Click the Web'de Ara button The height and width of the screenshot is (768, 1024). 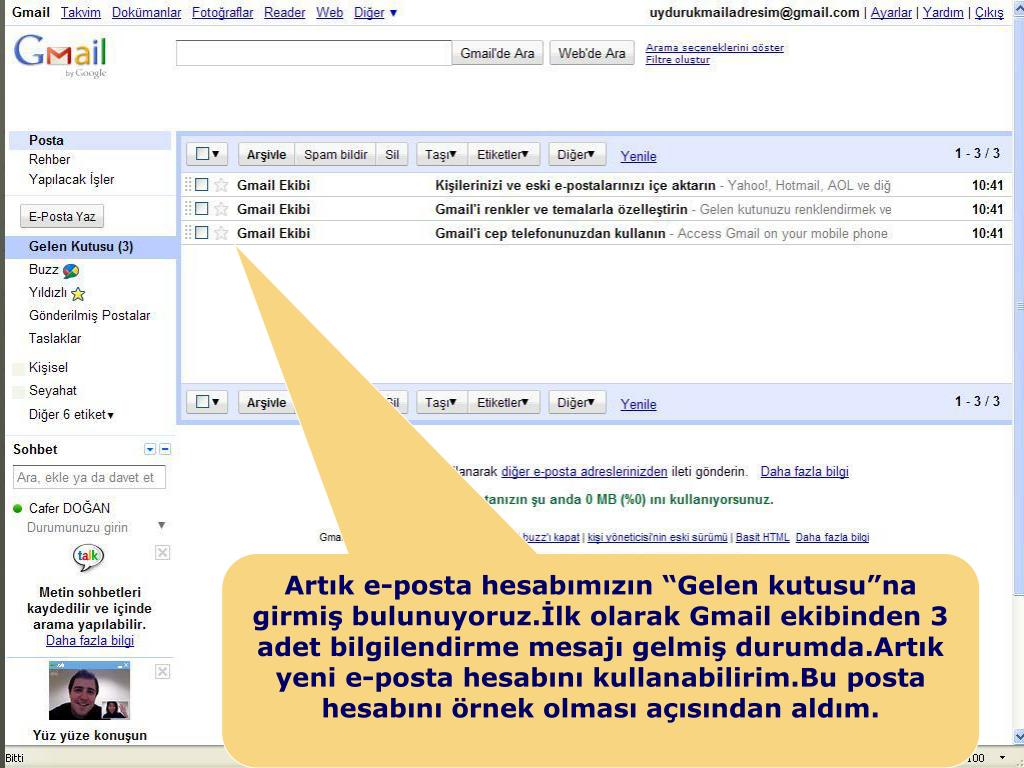click(x=592, y=53)
